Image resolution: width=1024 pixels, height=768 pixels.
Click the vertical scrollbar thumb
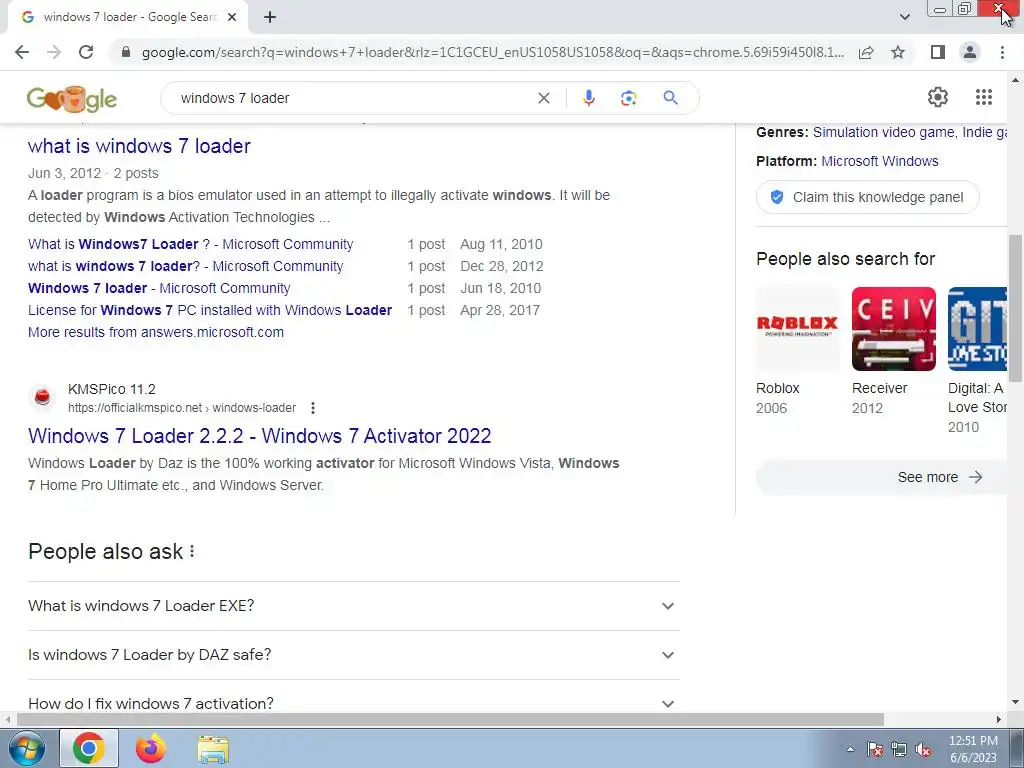[1016, 308]
